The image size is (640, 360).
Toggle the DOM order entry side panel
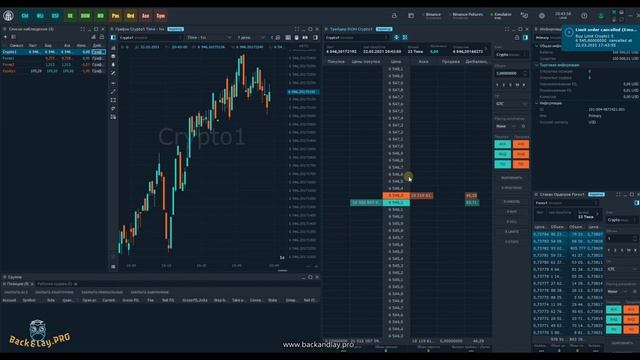coord(525,37)
